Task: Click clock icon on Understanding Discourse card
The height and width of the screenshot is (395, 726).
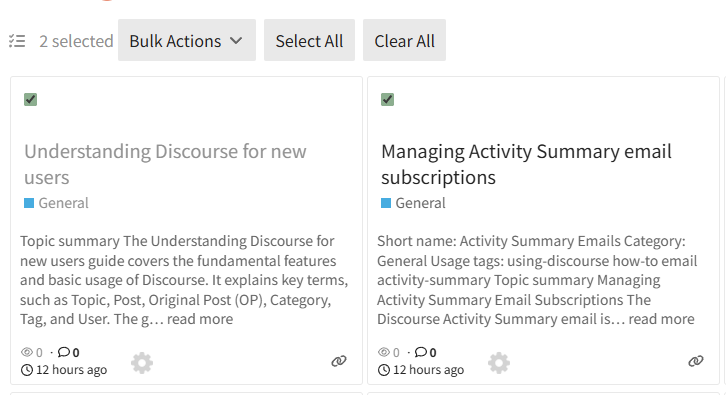Action: click(x=27, y=370)
